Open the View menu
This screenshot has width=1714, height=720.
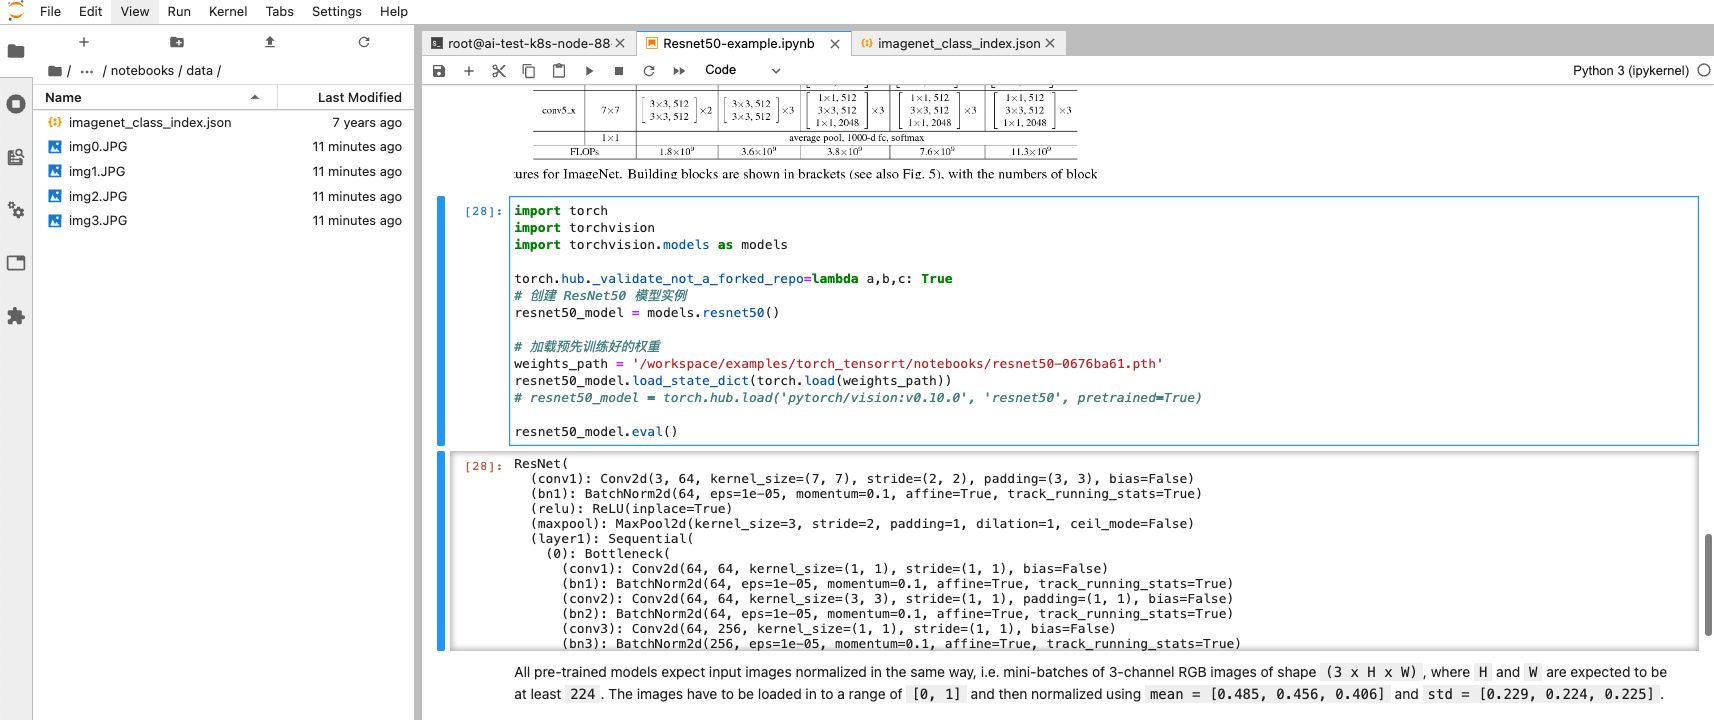[135, 11]
